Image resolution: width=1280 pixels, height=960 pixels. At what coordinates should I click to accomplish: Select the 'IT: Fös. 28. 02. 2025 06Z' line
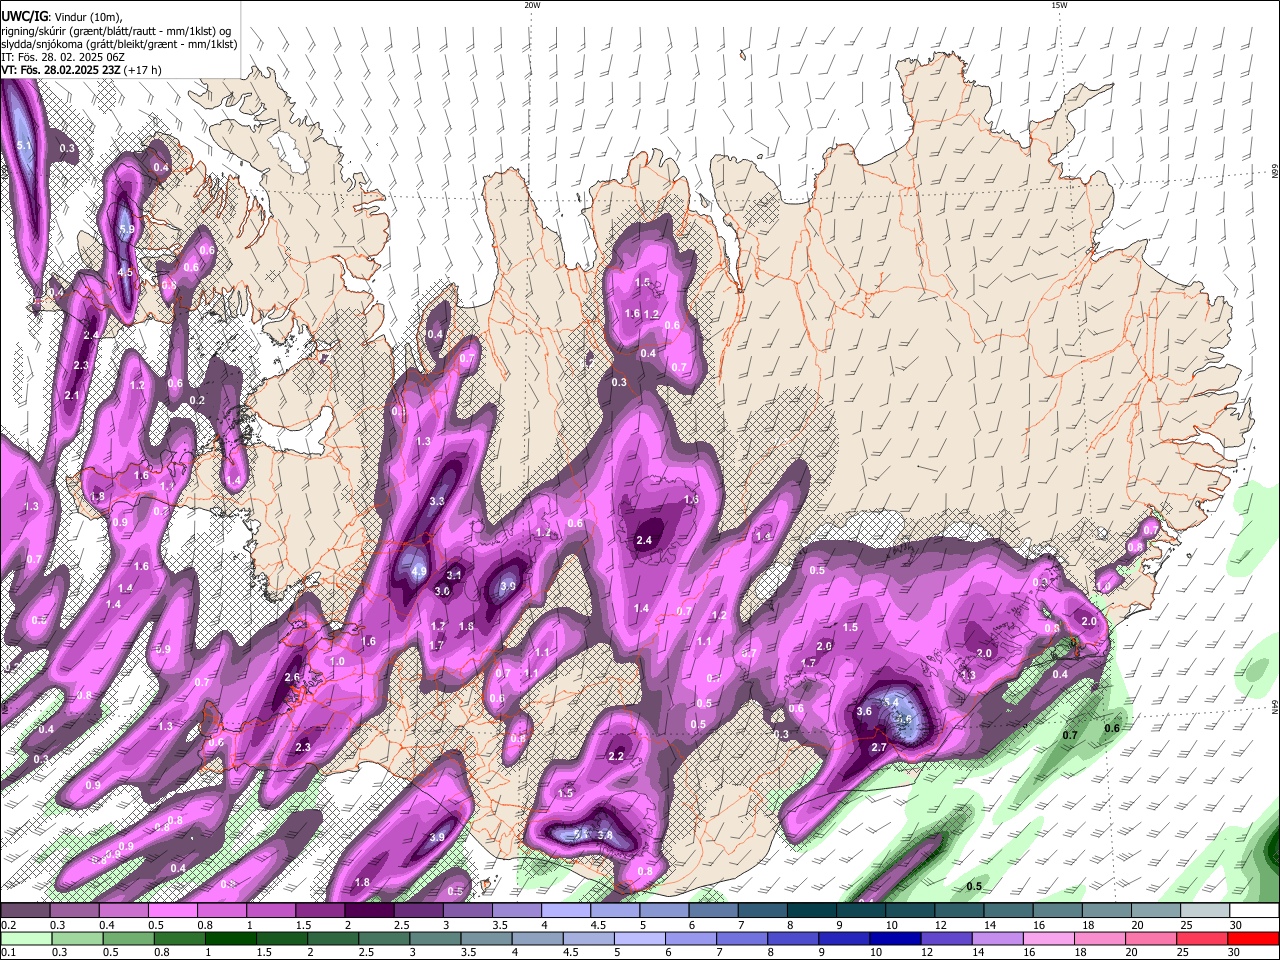tap(63, 57)
